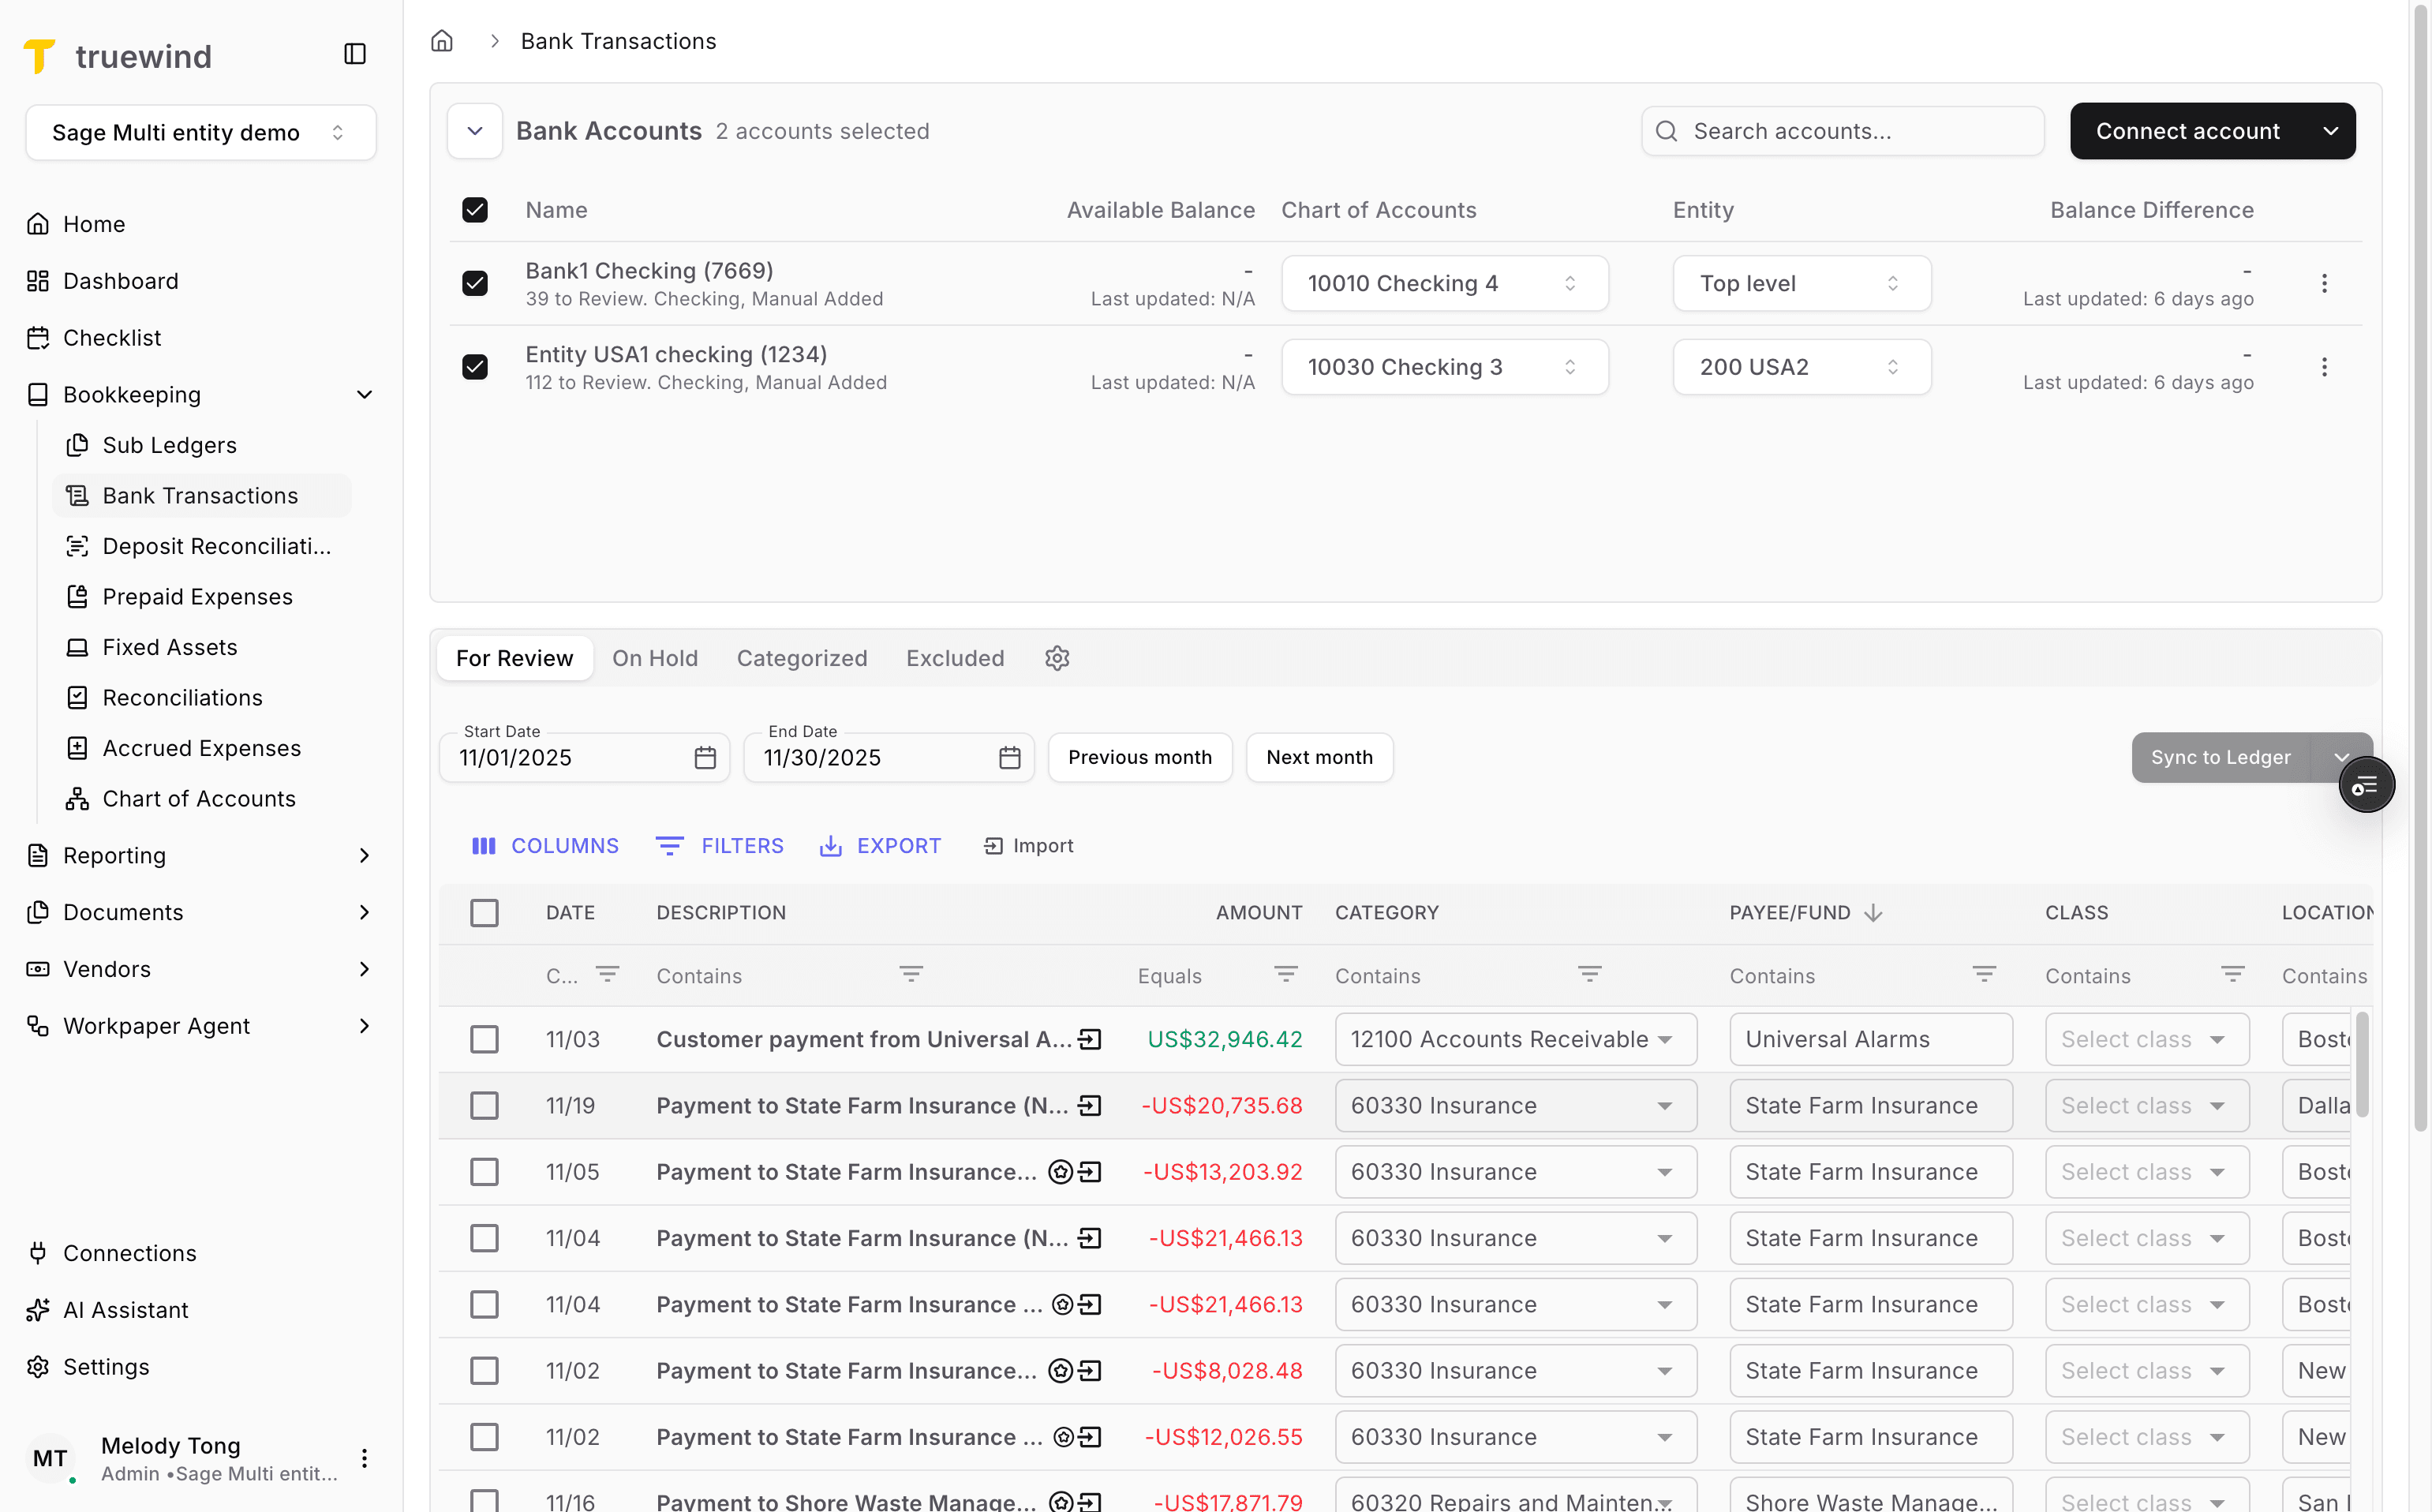Focus the Search accounts field
The width and height of the screenshot is (2432, 1512).
(x=1843, y=130)
